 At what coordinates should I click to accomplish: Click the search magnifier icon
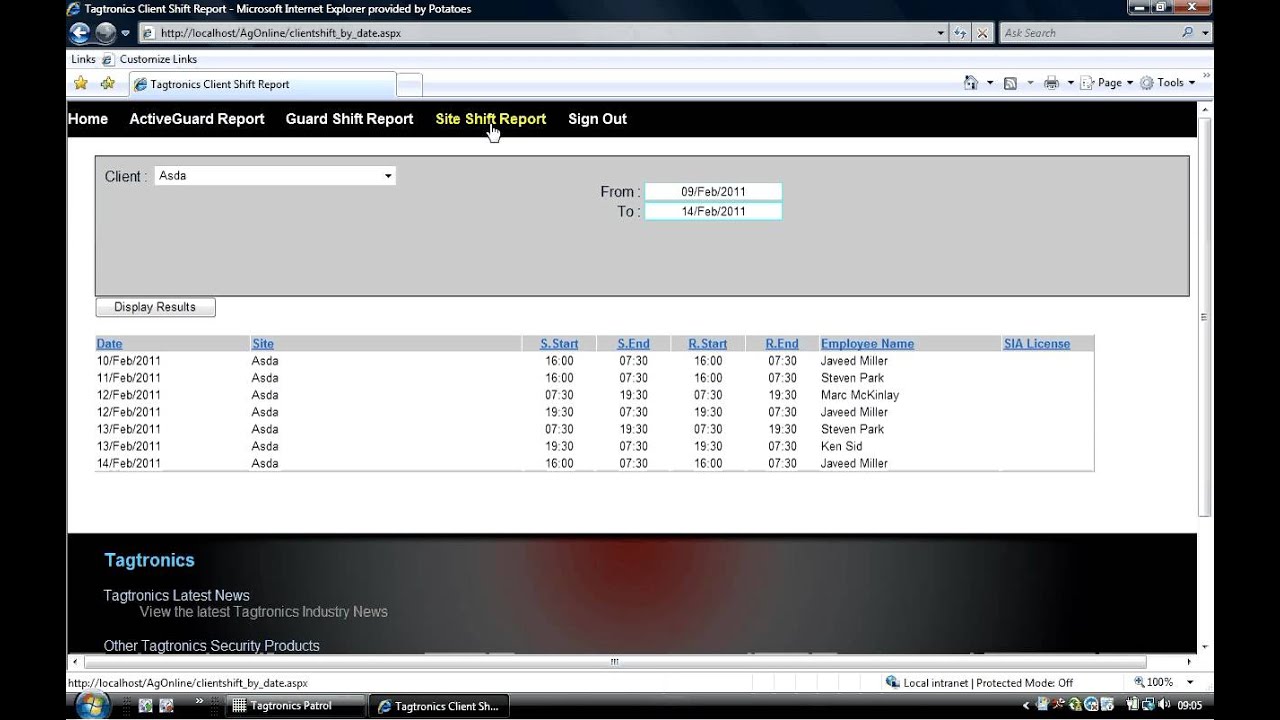point(1187,33)
